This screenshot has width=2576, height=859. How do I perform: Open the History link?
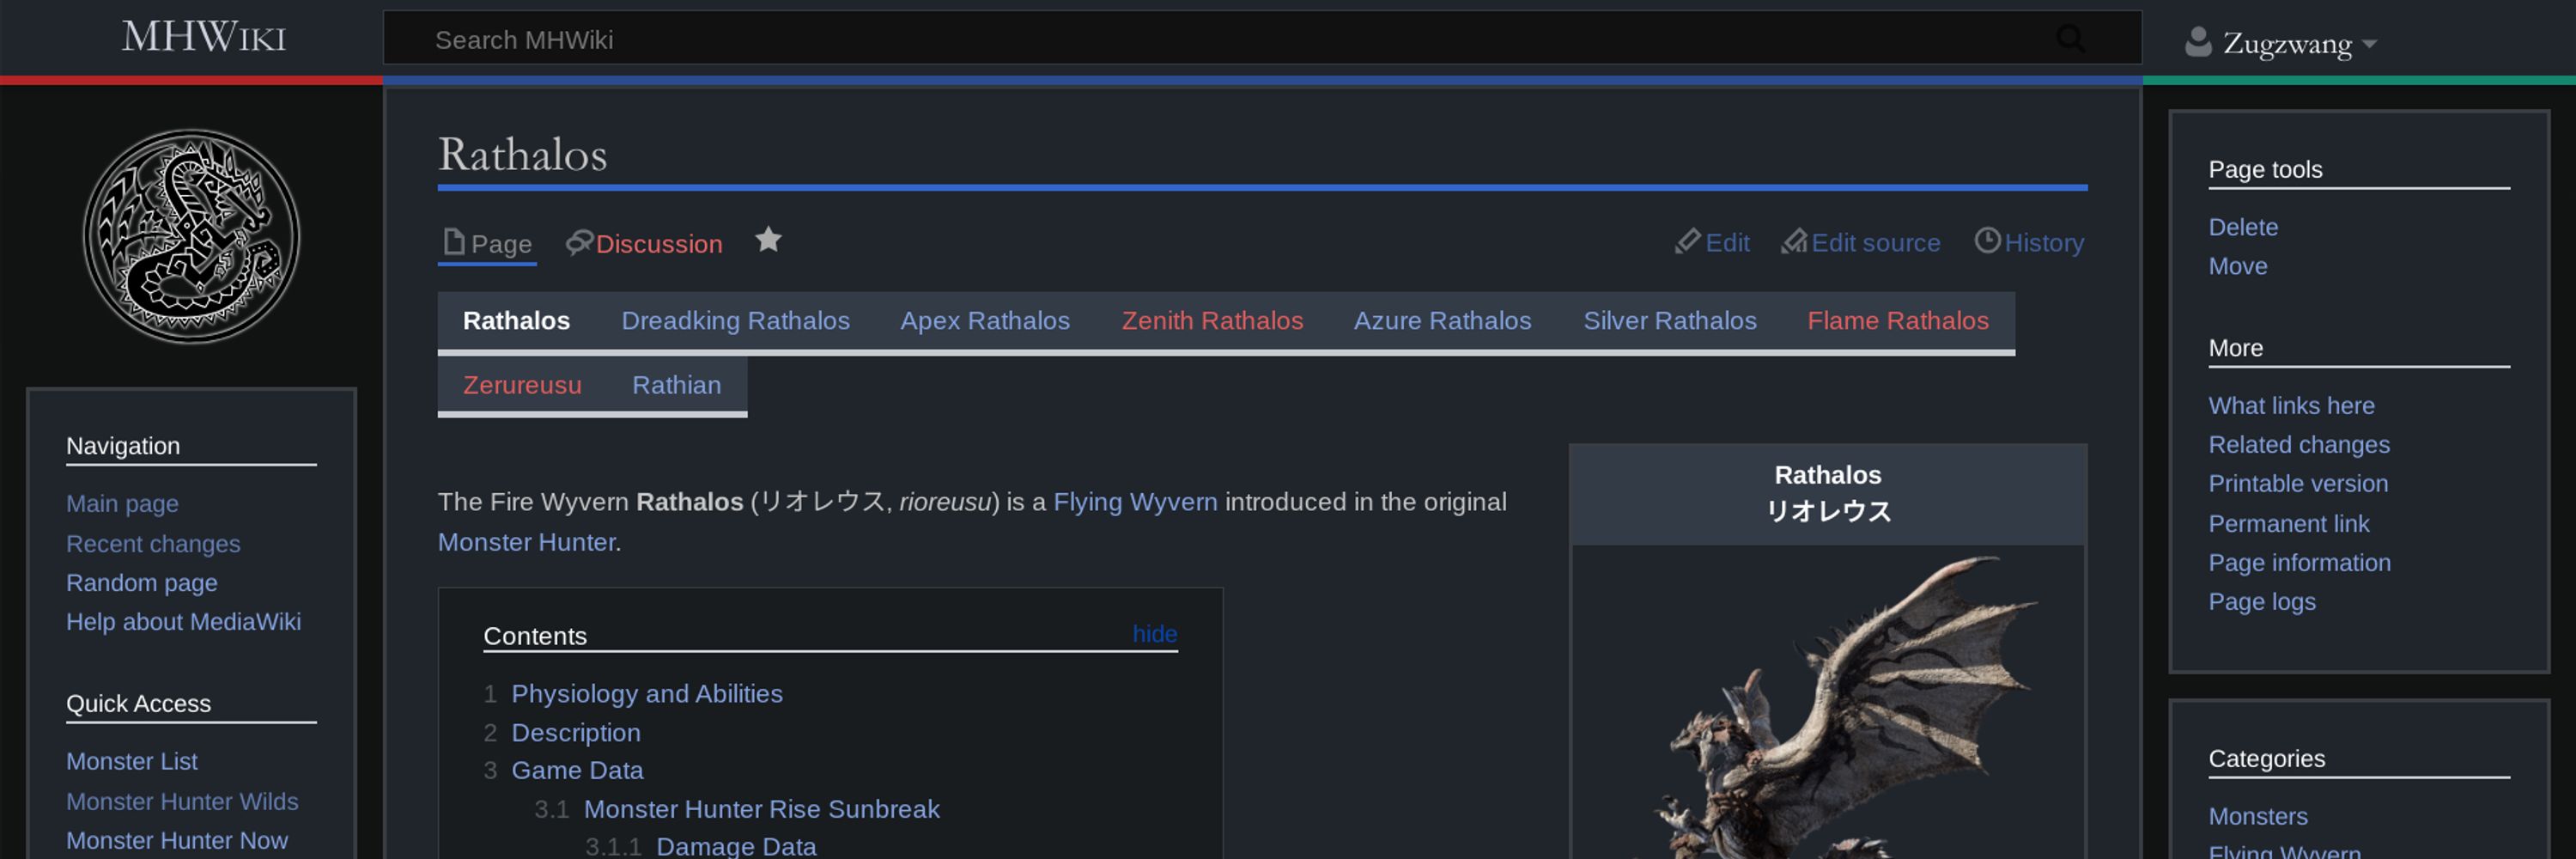[x=2044, y=243]
